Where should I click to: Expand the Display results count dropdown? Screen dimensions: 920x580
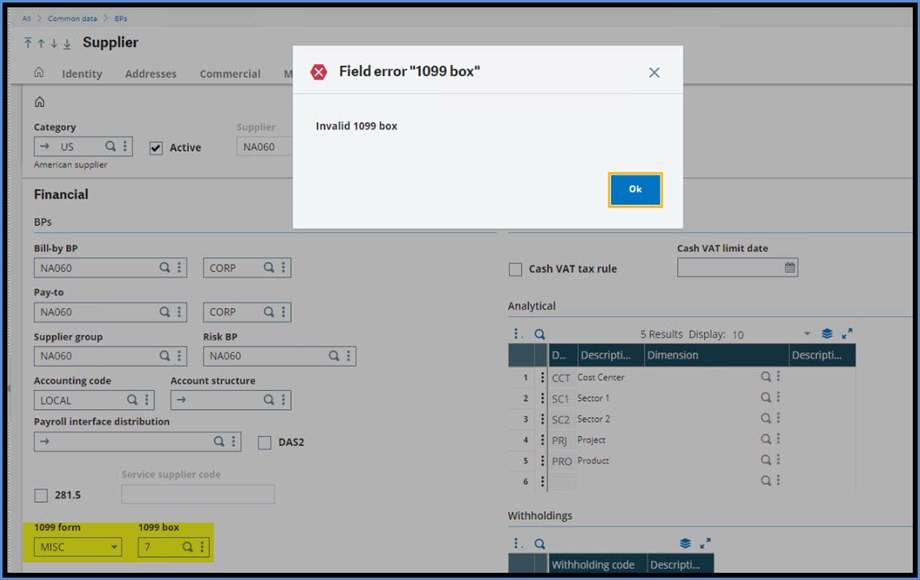807,334
